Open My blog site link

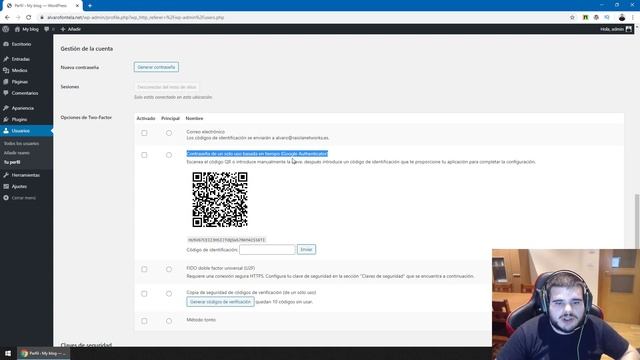tap(27, 29)
